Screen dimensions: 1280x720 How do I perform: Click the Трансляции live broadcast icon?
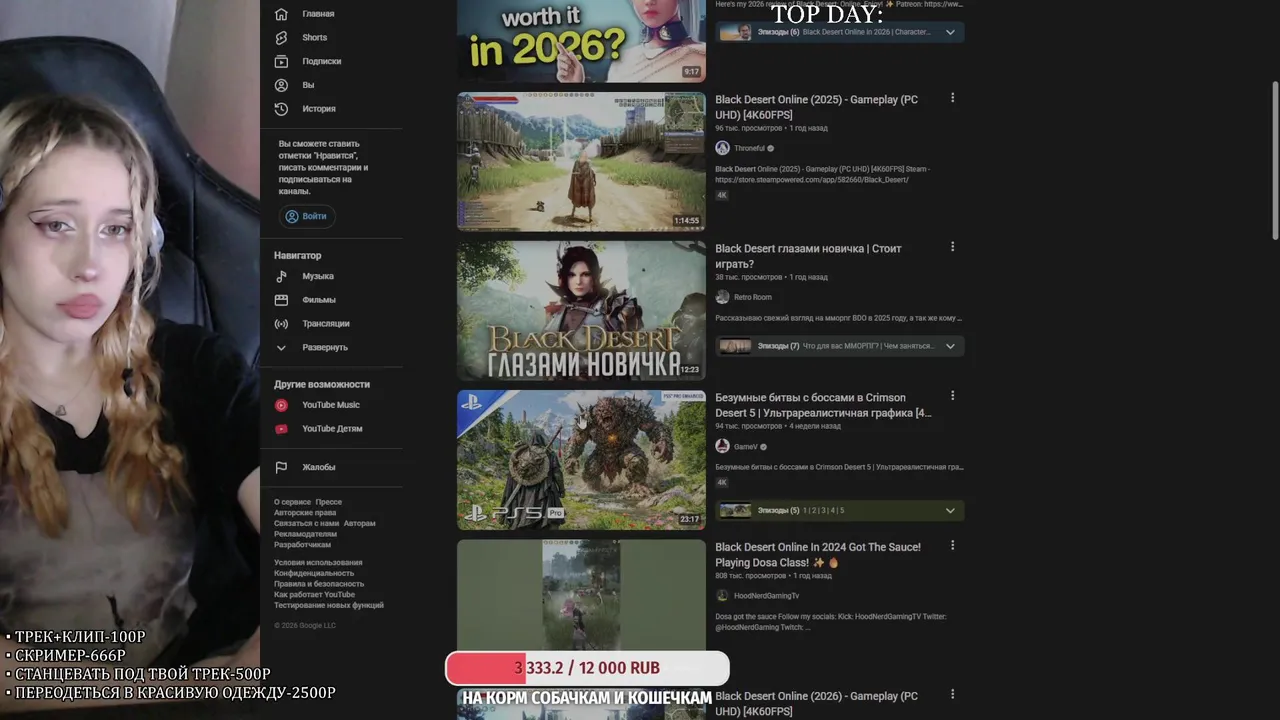(281, 324)
